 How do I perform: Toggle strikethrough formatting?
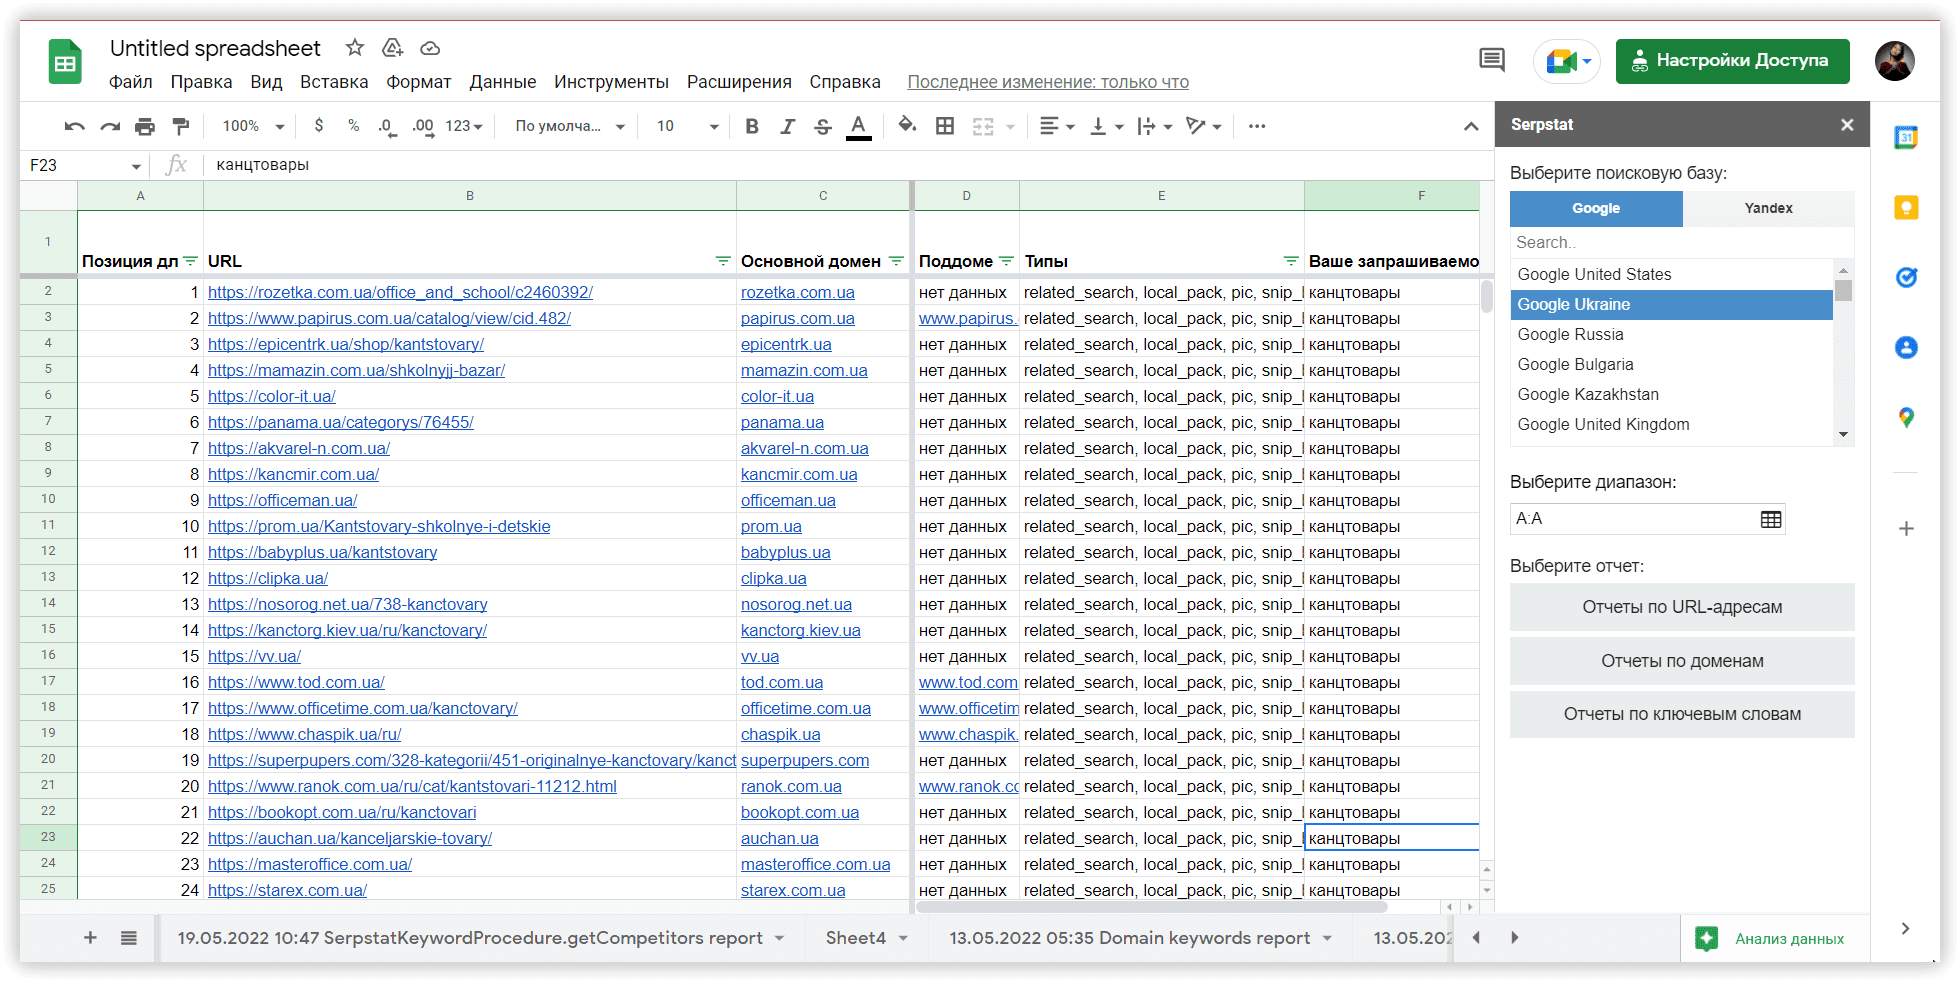[x=822, y=126]
